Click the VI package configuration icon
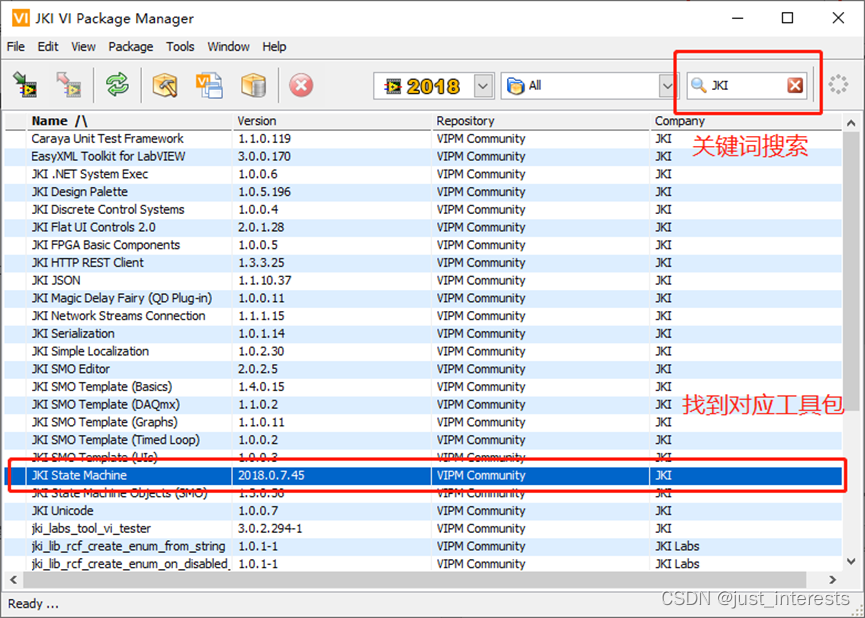 pos(210,85)
